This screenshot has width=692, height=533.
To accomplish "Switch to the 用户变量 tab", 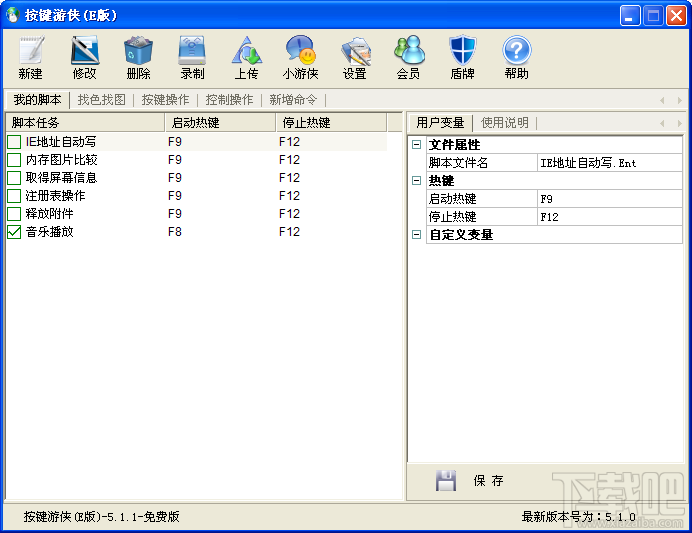I will pos(440,123).
